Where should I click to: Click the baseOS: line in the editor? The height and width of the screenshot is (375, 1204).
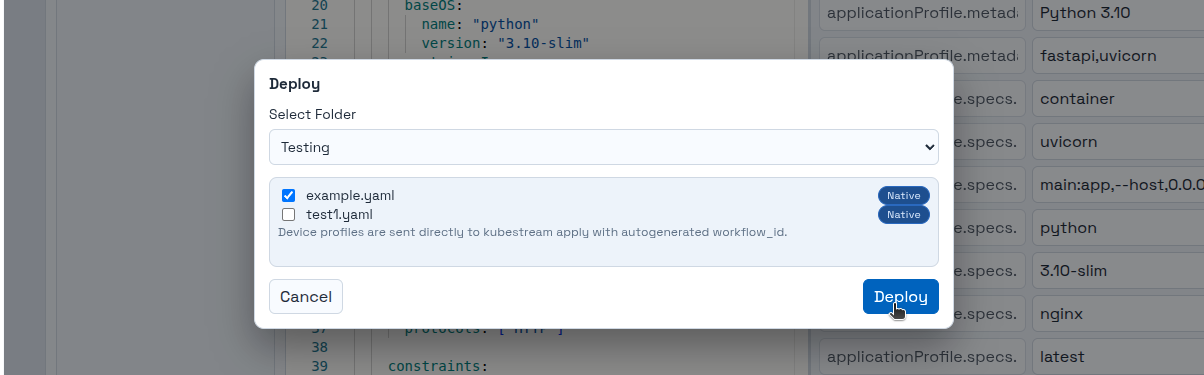pos(433,5)
